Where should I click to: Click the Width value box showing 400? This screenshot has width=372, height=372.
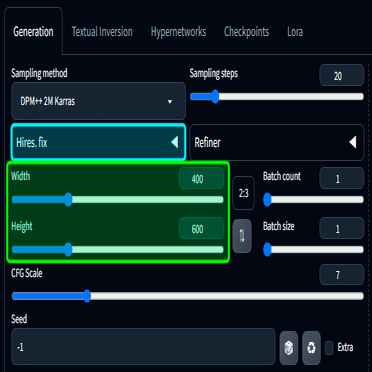pos(201,178)
